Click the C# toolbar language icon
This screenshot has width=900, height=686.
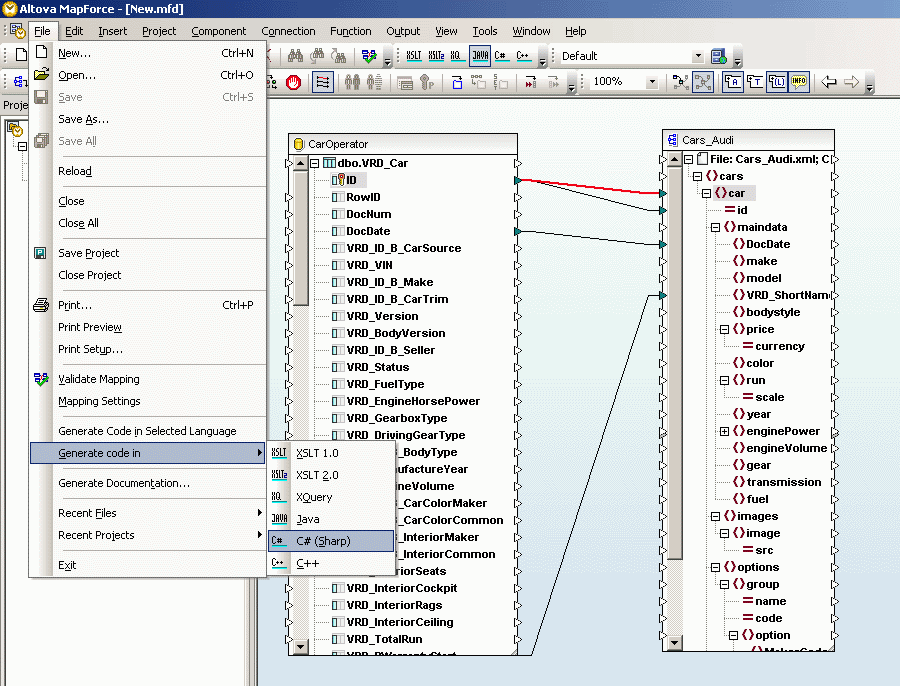pyautogui.click(x=501, y=56)
